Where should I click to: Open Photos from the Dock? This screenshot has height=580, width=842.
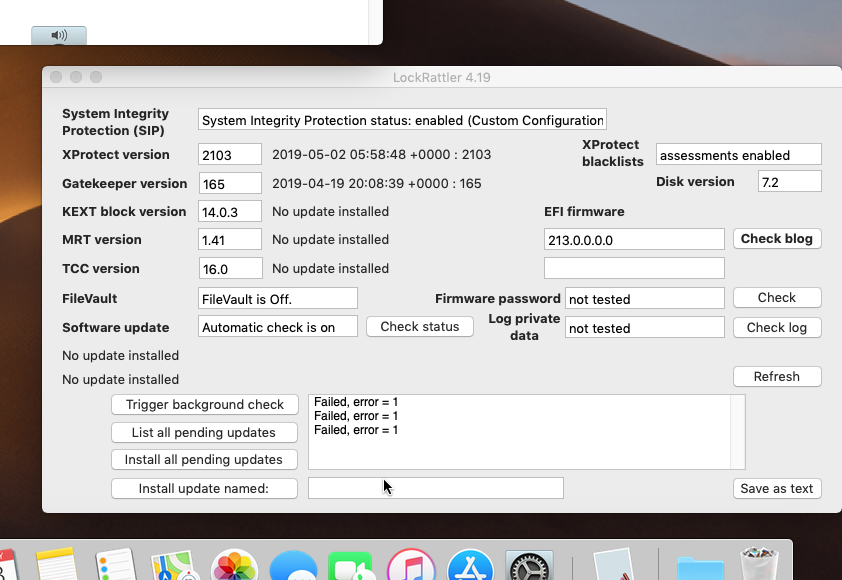pyautogui.click(x=234, y=566)
